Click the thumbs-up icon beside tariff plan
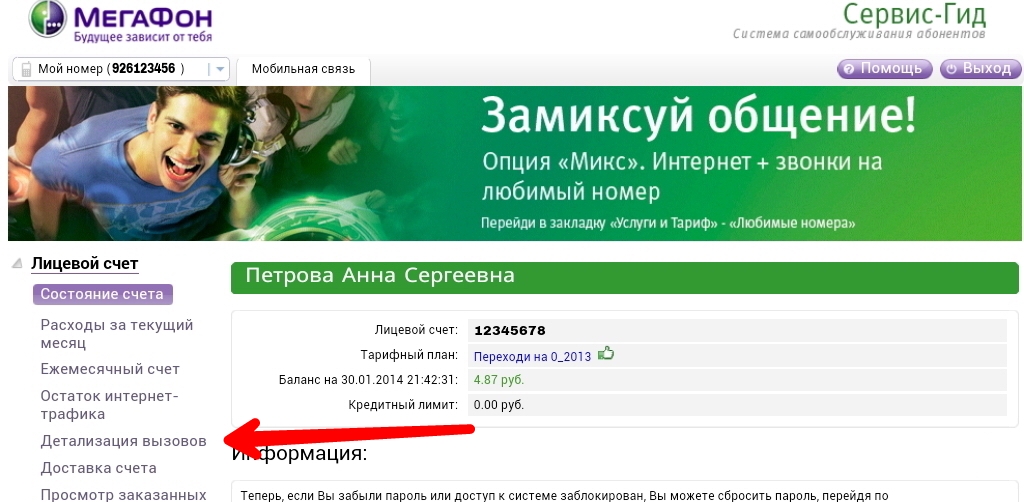 (x=605, y=354)
